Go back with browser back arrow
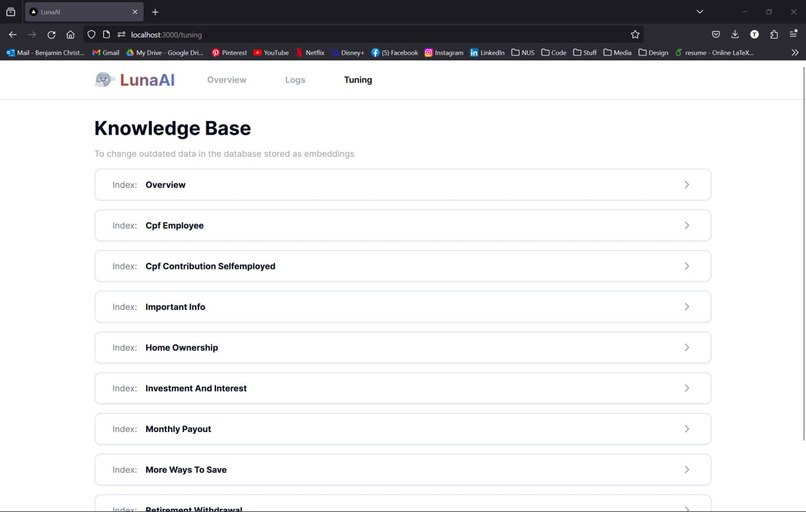Viewport: 806px width, 512px height. [13, 34]
